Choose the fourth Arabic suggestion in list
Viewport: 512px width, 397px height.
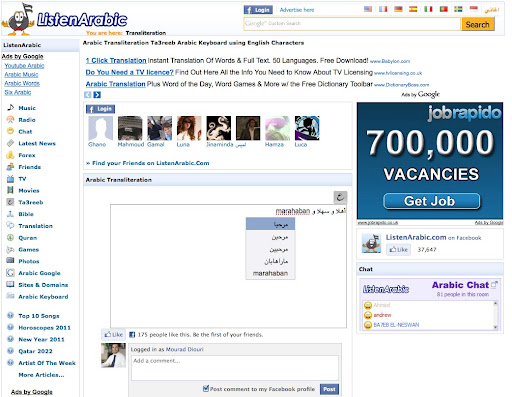270,261
